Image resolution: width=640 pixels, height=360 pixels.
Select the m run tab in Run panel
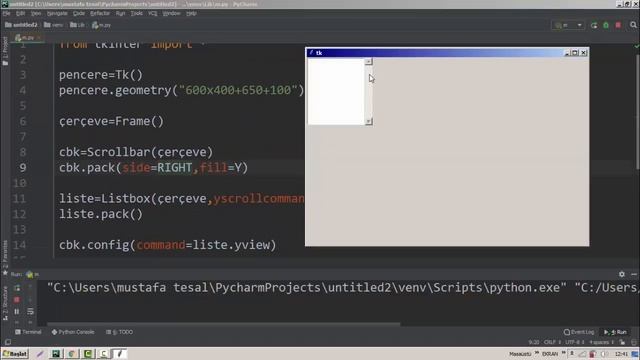point(33,274)
